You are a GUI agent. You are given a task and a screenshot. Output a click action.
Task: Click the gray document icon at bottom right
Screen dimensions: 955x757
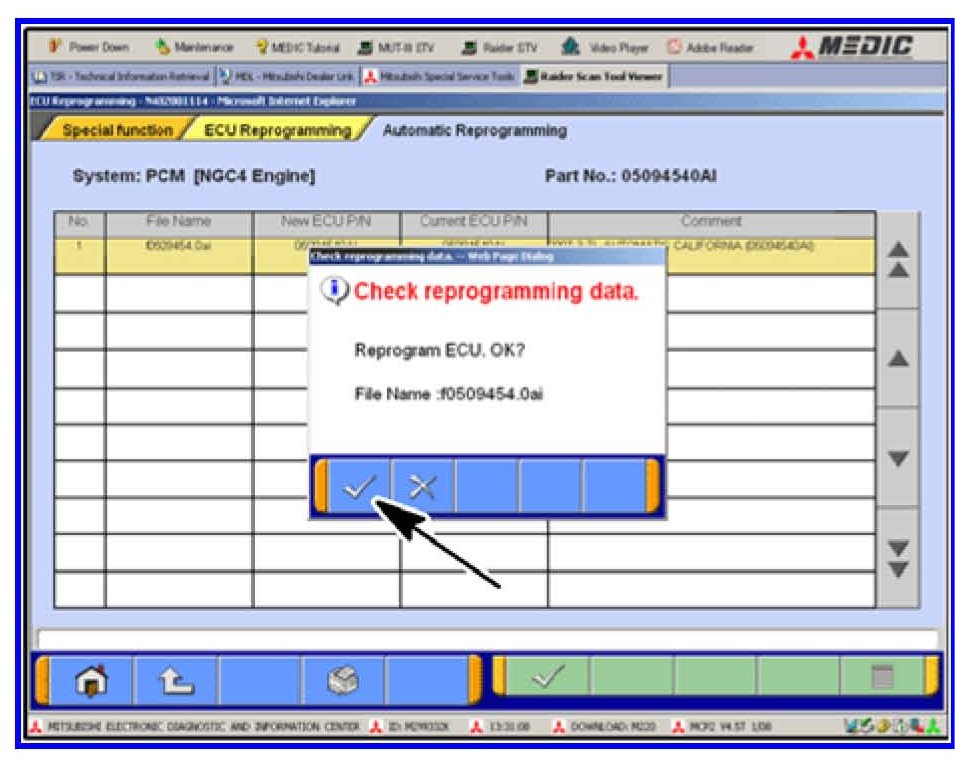[881, 681]
